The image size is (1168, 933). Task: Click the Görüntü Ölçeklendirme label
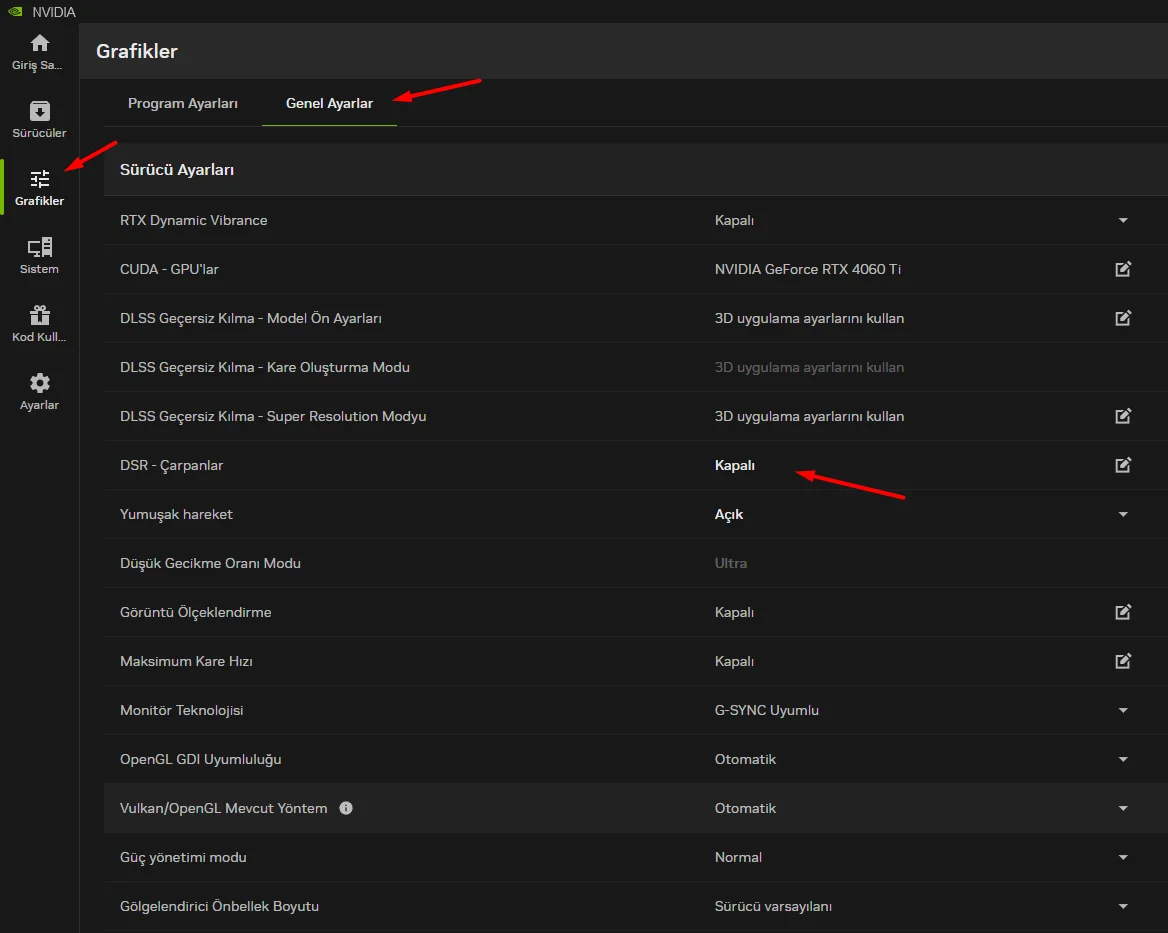pos(195,612)
